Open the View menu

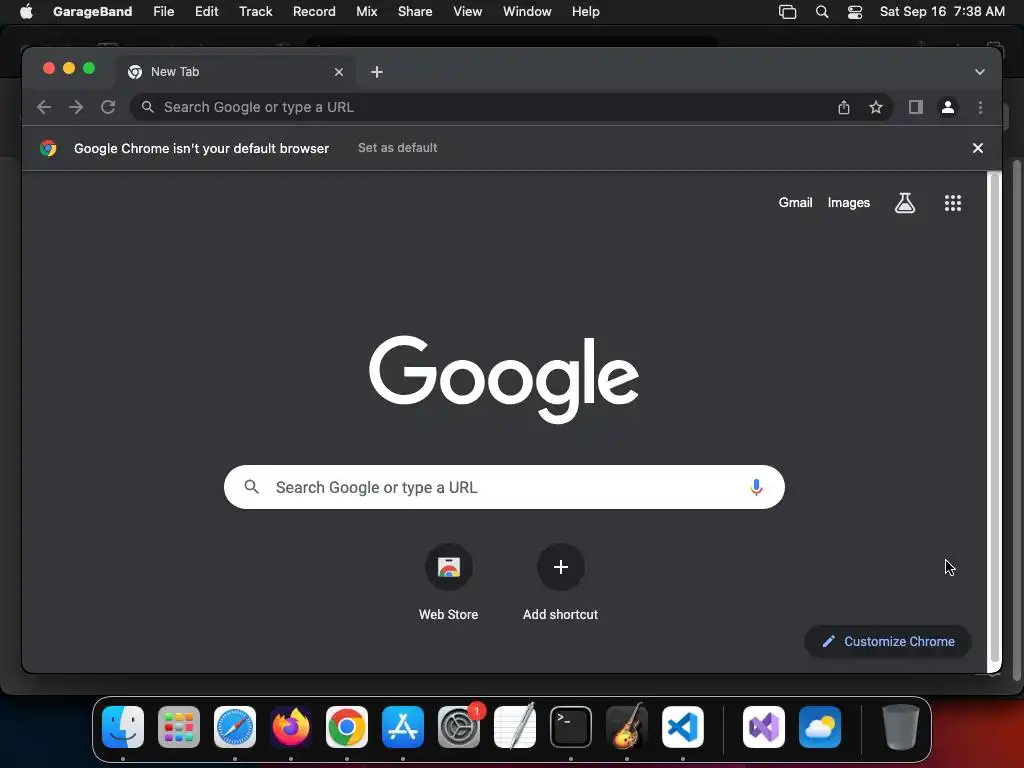pyautogui.click(x=468, y=11)
